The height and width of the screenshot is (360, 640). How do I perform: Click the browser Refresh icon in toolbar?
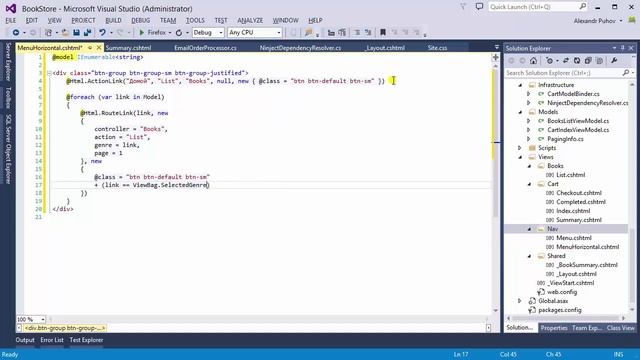click(x=179, y=33)
